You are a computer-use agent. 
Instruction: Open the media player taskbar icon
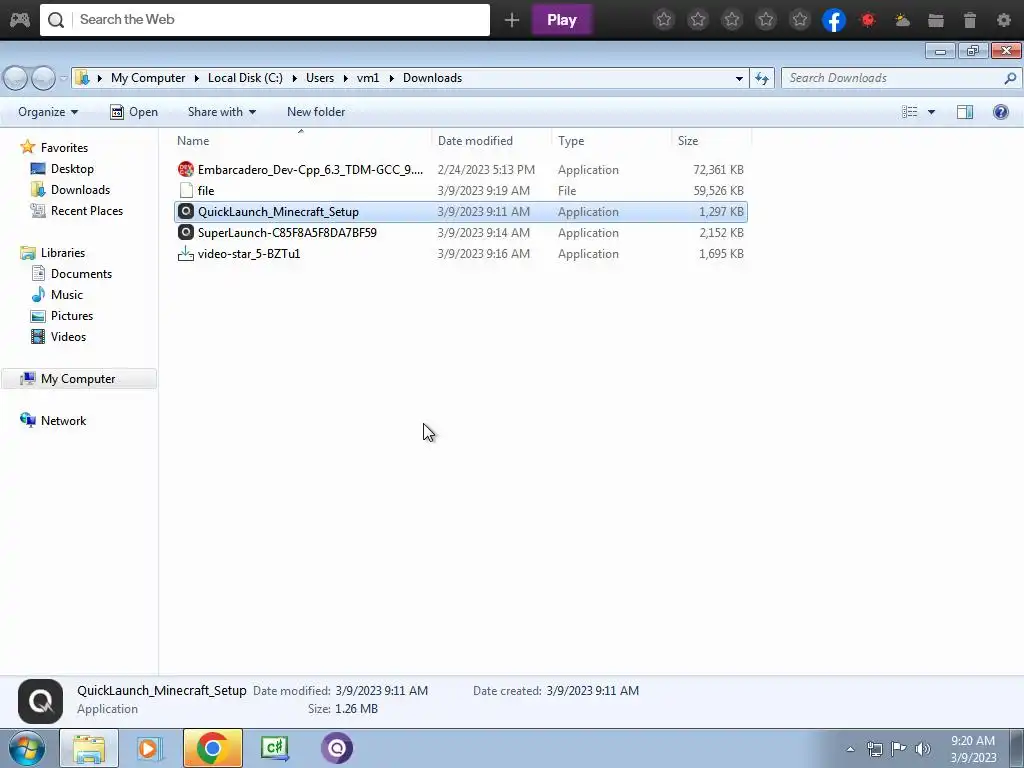[150, 748]
